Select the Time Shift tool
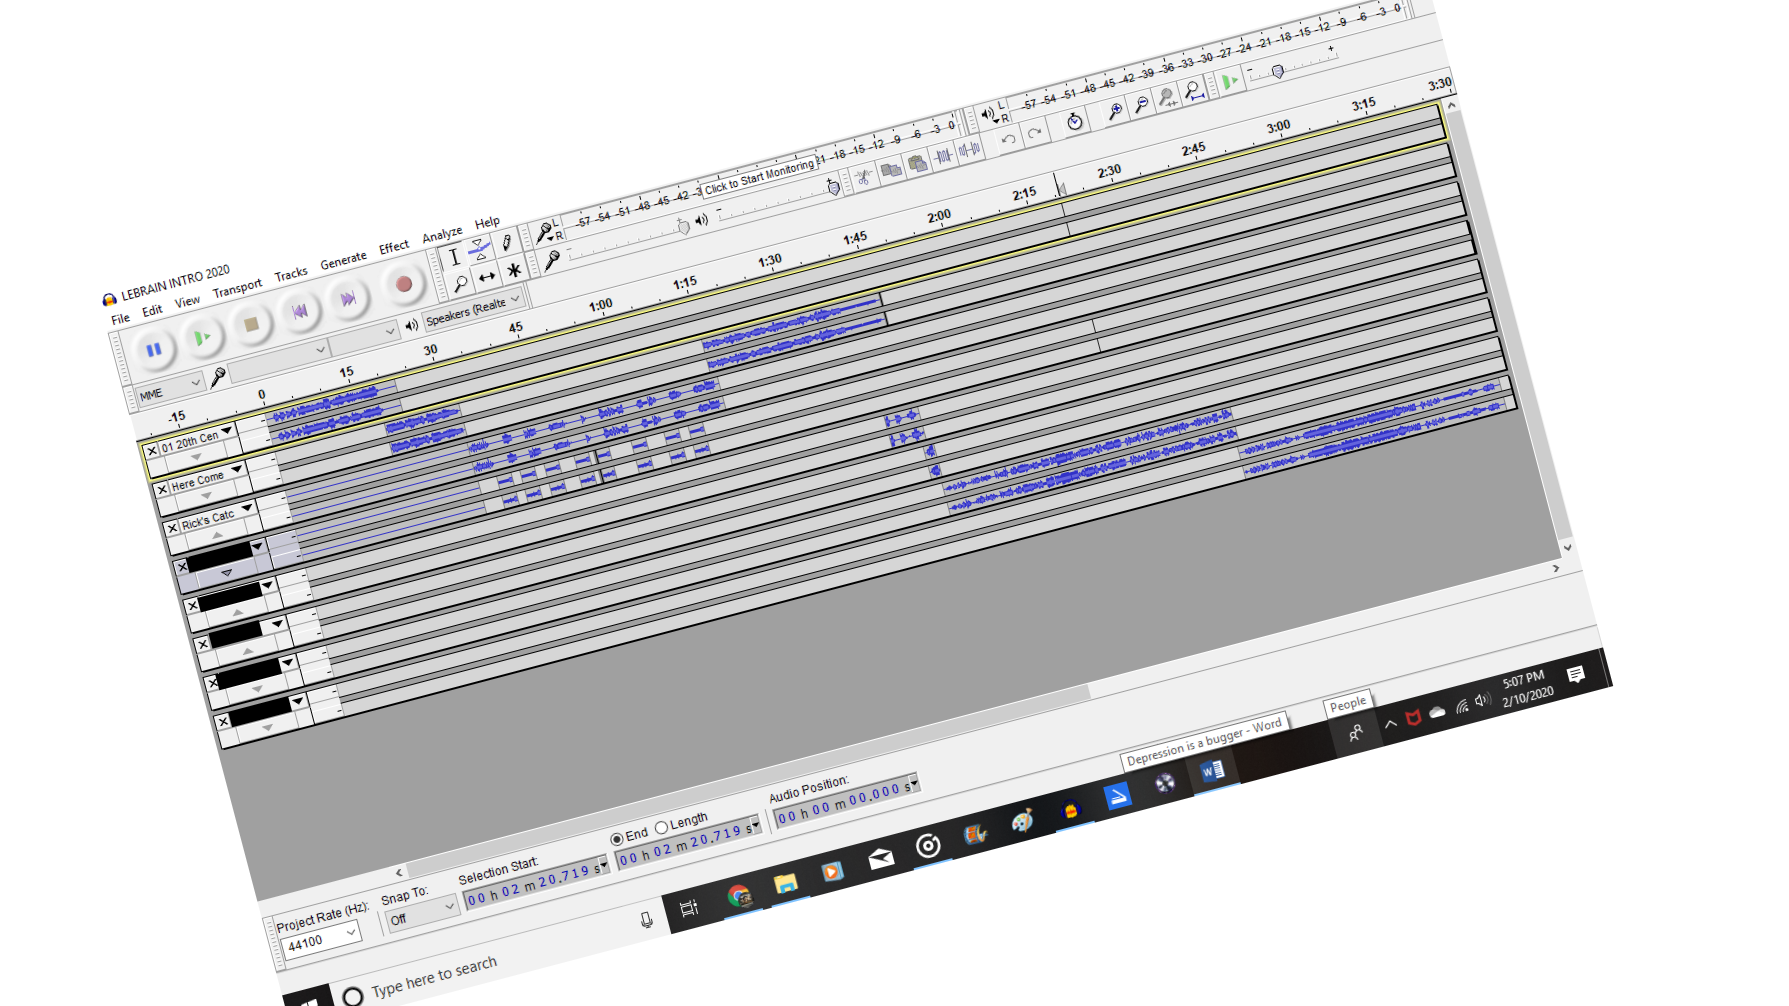 [x=487, y=277]
